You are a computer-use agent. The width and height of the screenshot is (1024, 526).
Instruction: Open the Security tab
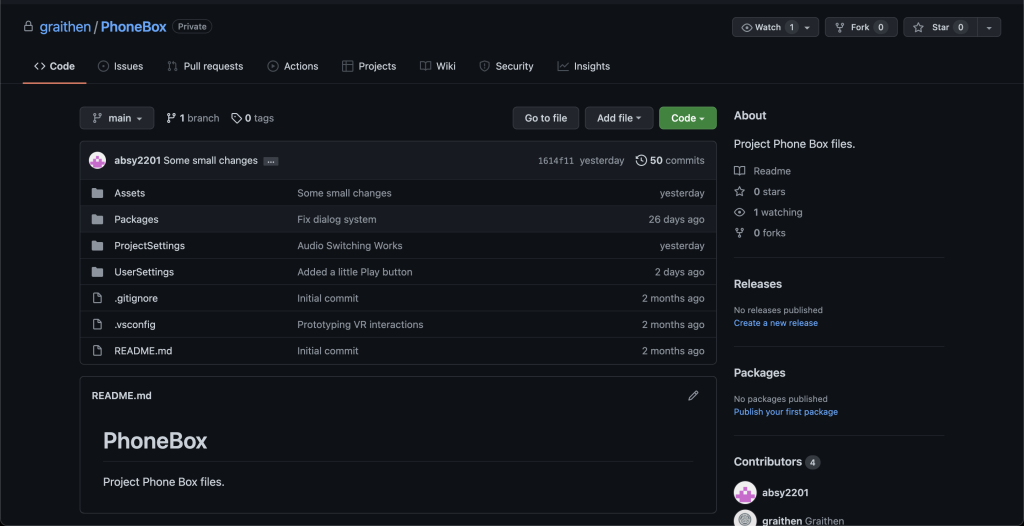point(506,66)
